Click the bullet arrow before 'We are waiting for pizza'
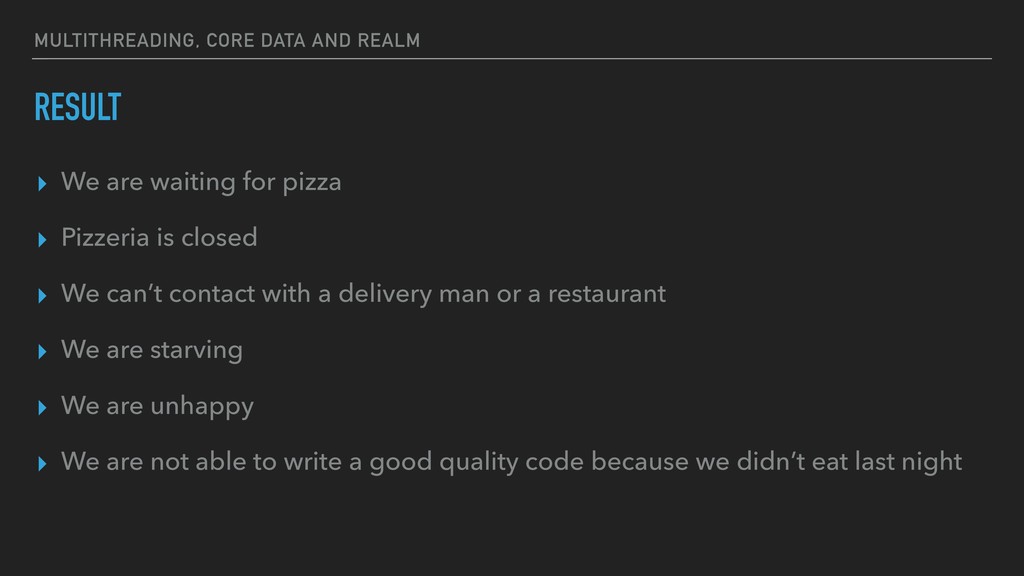 tap(42, 184)
